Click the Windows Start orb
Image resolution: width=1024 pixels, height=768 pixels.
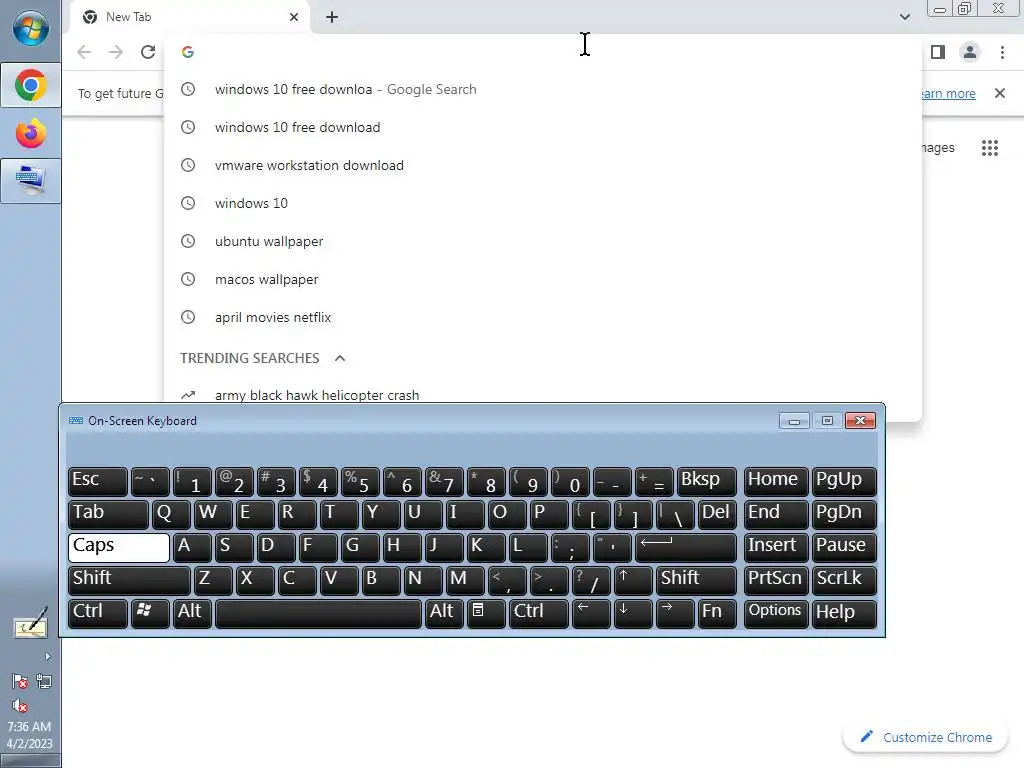point(31,29)
